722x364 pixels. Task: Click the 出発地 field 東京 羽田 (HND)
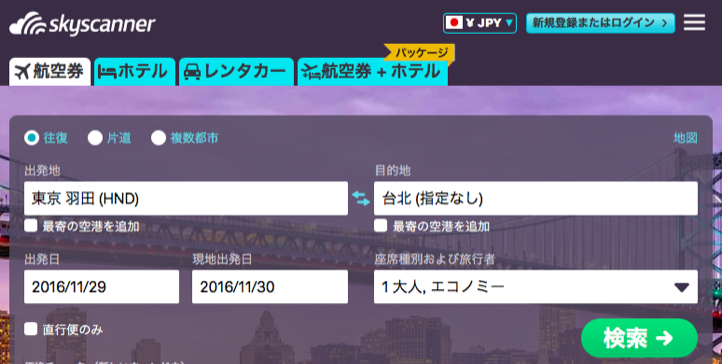(x=186, y=198)
